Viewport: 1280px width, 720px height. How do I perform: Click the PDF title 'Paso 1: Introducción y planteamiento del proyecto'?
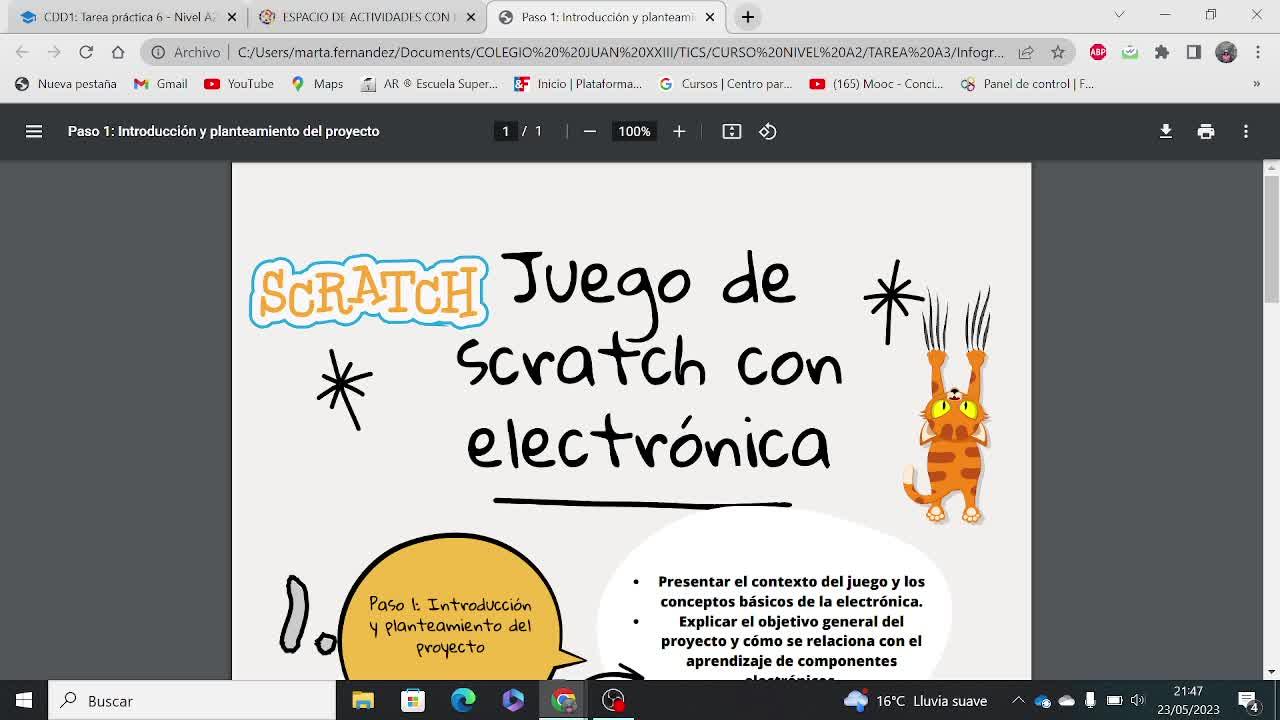(x=223, y=131)
